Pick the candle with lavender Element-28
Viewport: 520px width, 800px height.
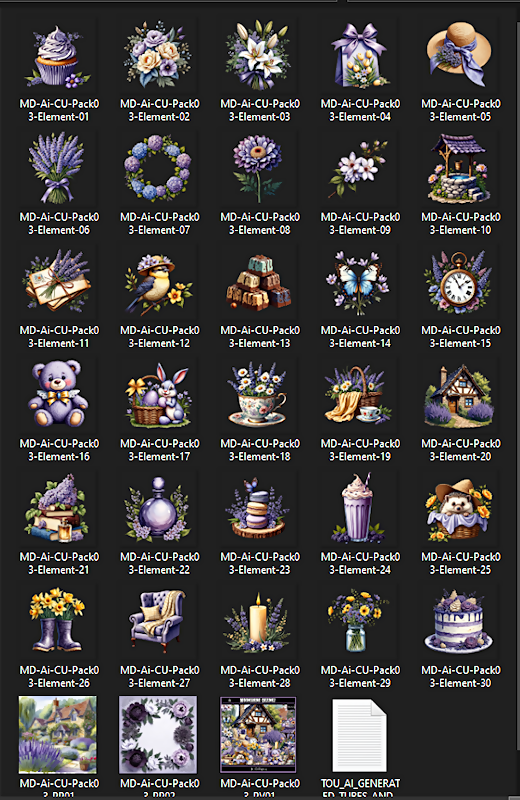(259, 622)
